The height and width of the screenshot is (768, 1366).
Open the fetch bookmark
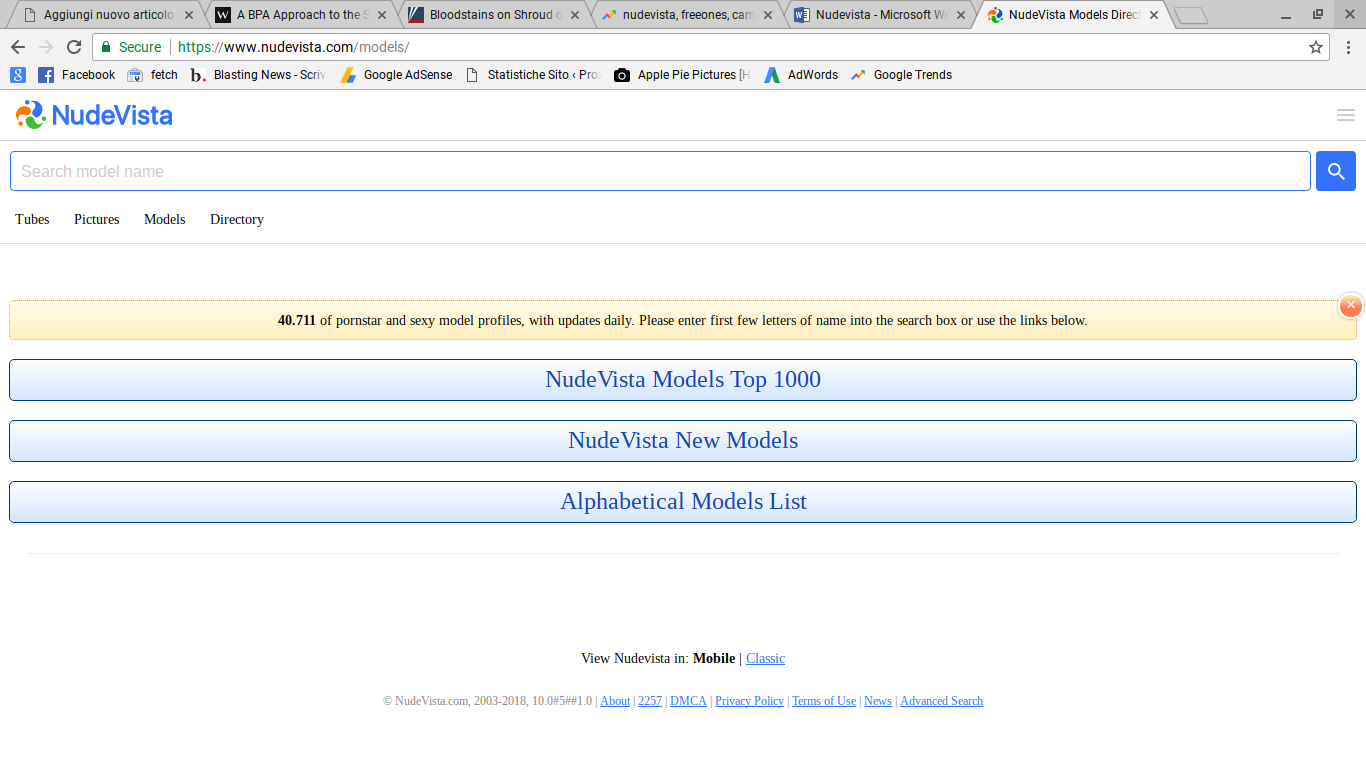[x=152, y=75]
